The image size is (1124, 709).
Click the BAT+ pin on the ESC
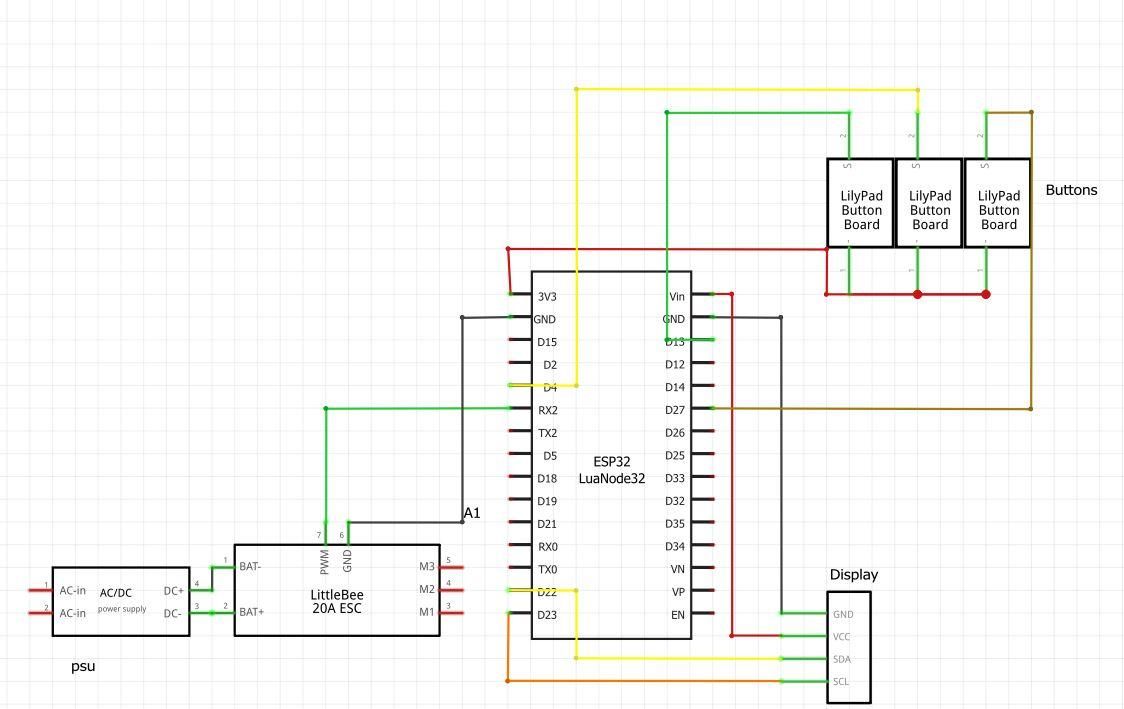(224, 612)
